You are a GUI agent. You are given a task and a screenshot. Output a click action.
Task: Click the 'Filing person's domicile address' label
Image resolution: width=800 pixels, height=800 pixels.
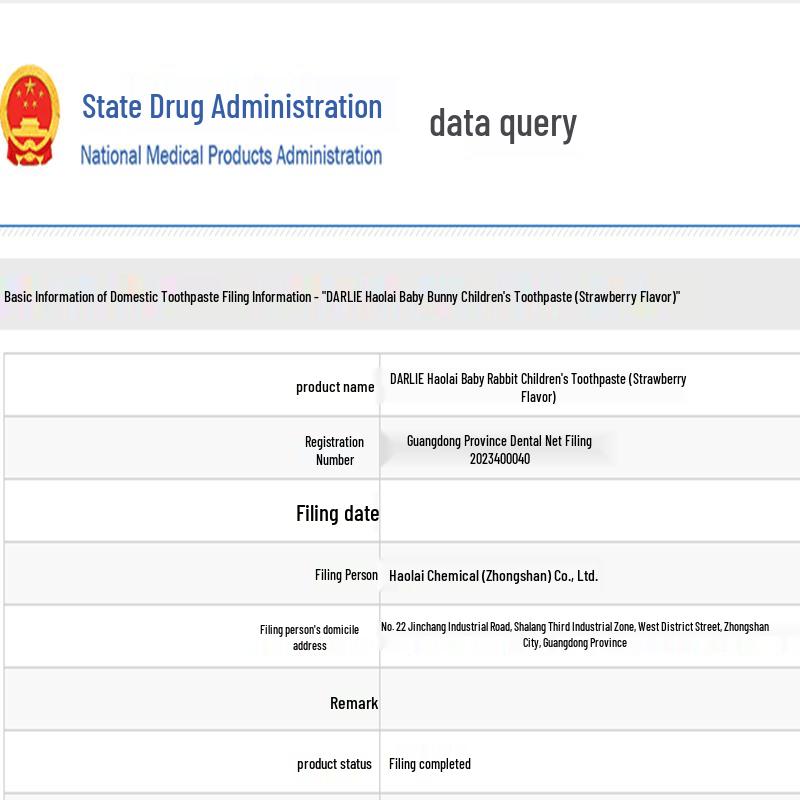click(310, 637)
